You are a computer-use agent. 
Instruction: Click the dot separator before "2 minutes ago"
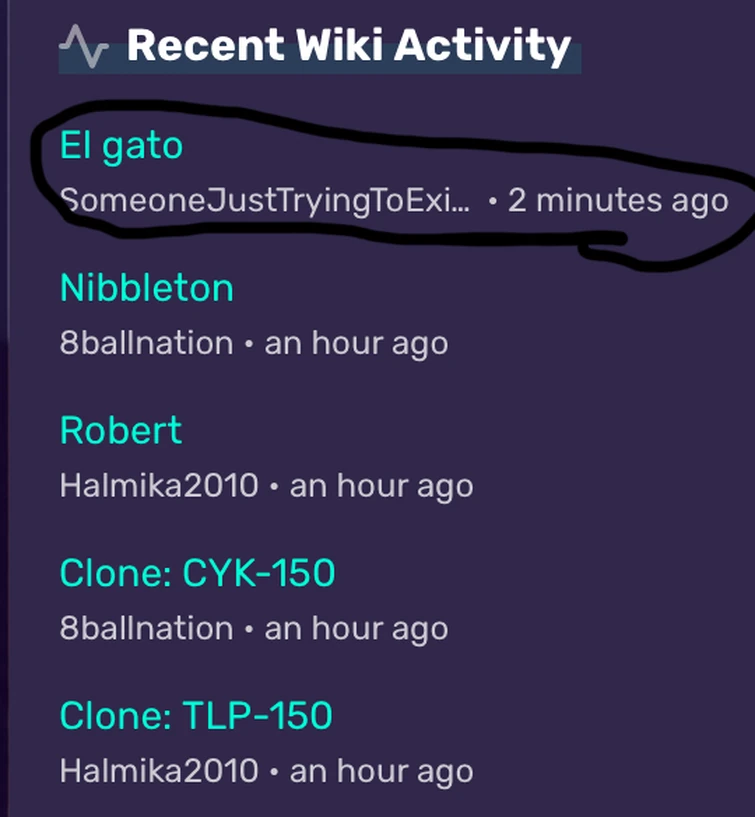[493, 201]
